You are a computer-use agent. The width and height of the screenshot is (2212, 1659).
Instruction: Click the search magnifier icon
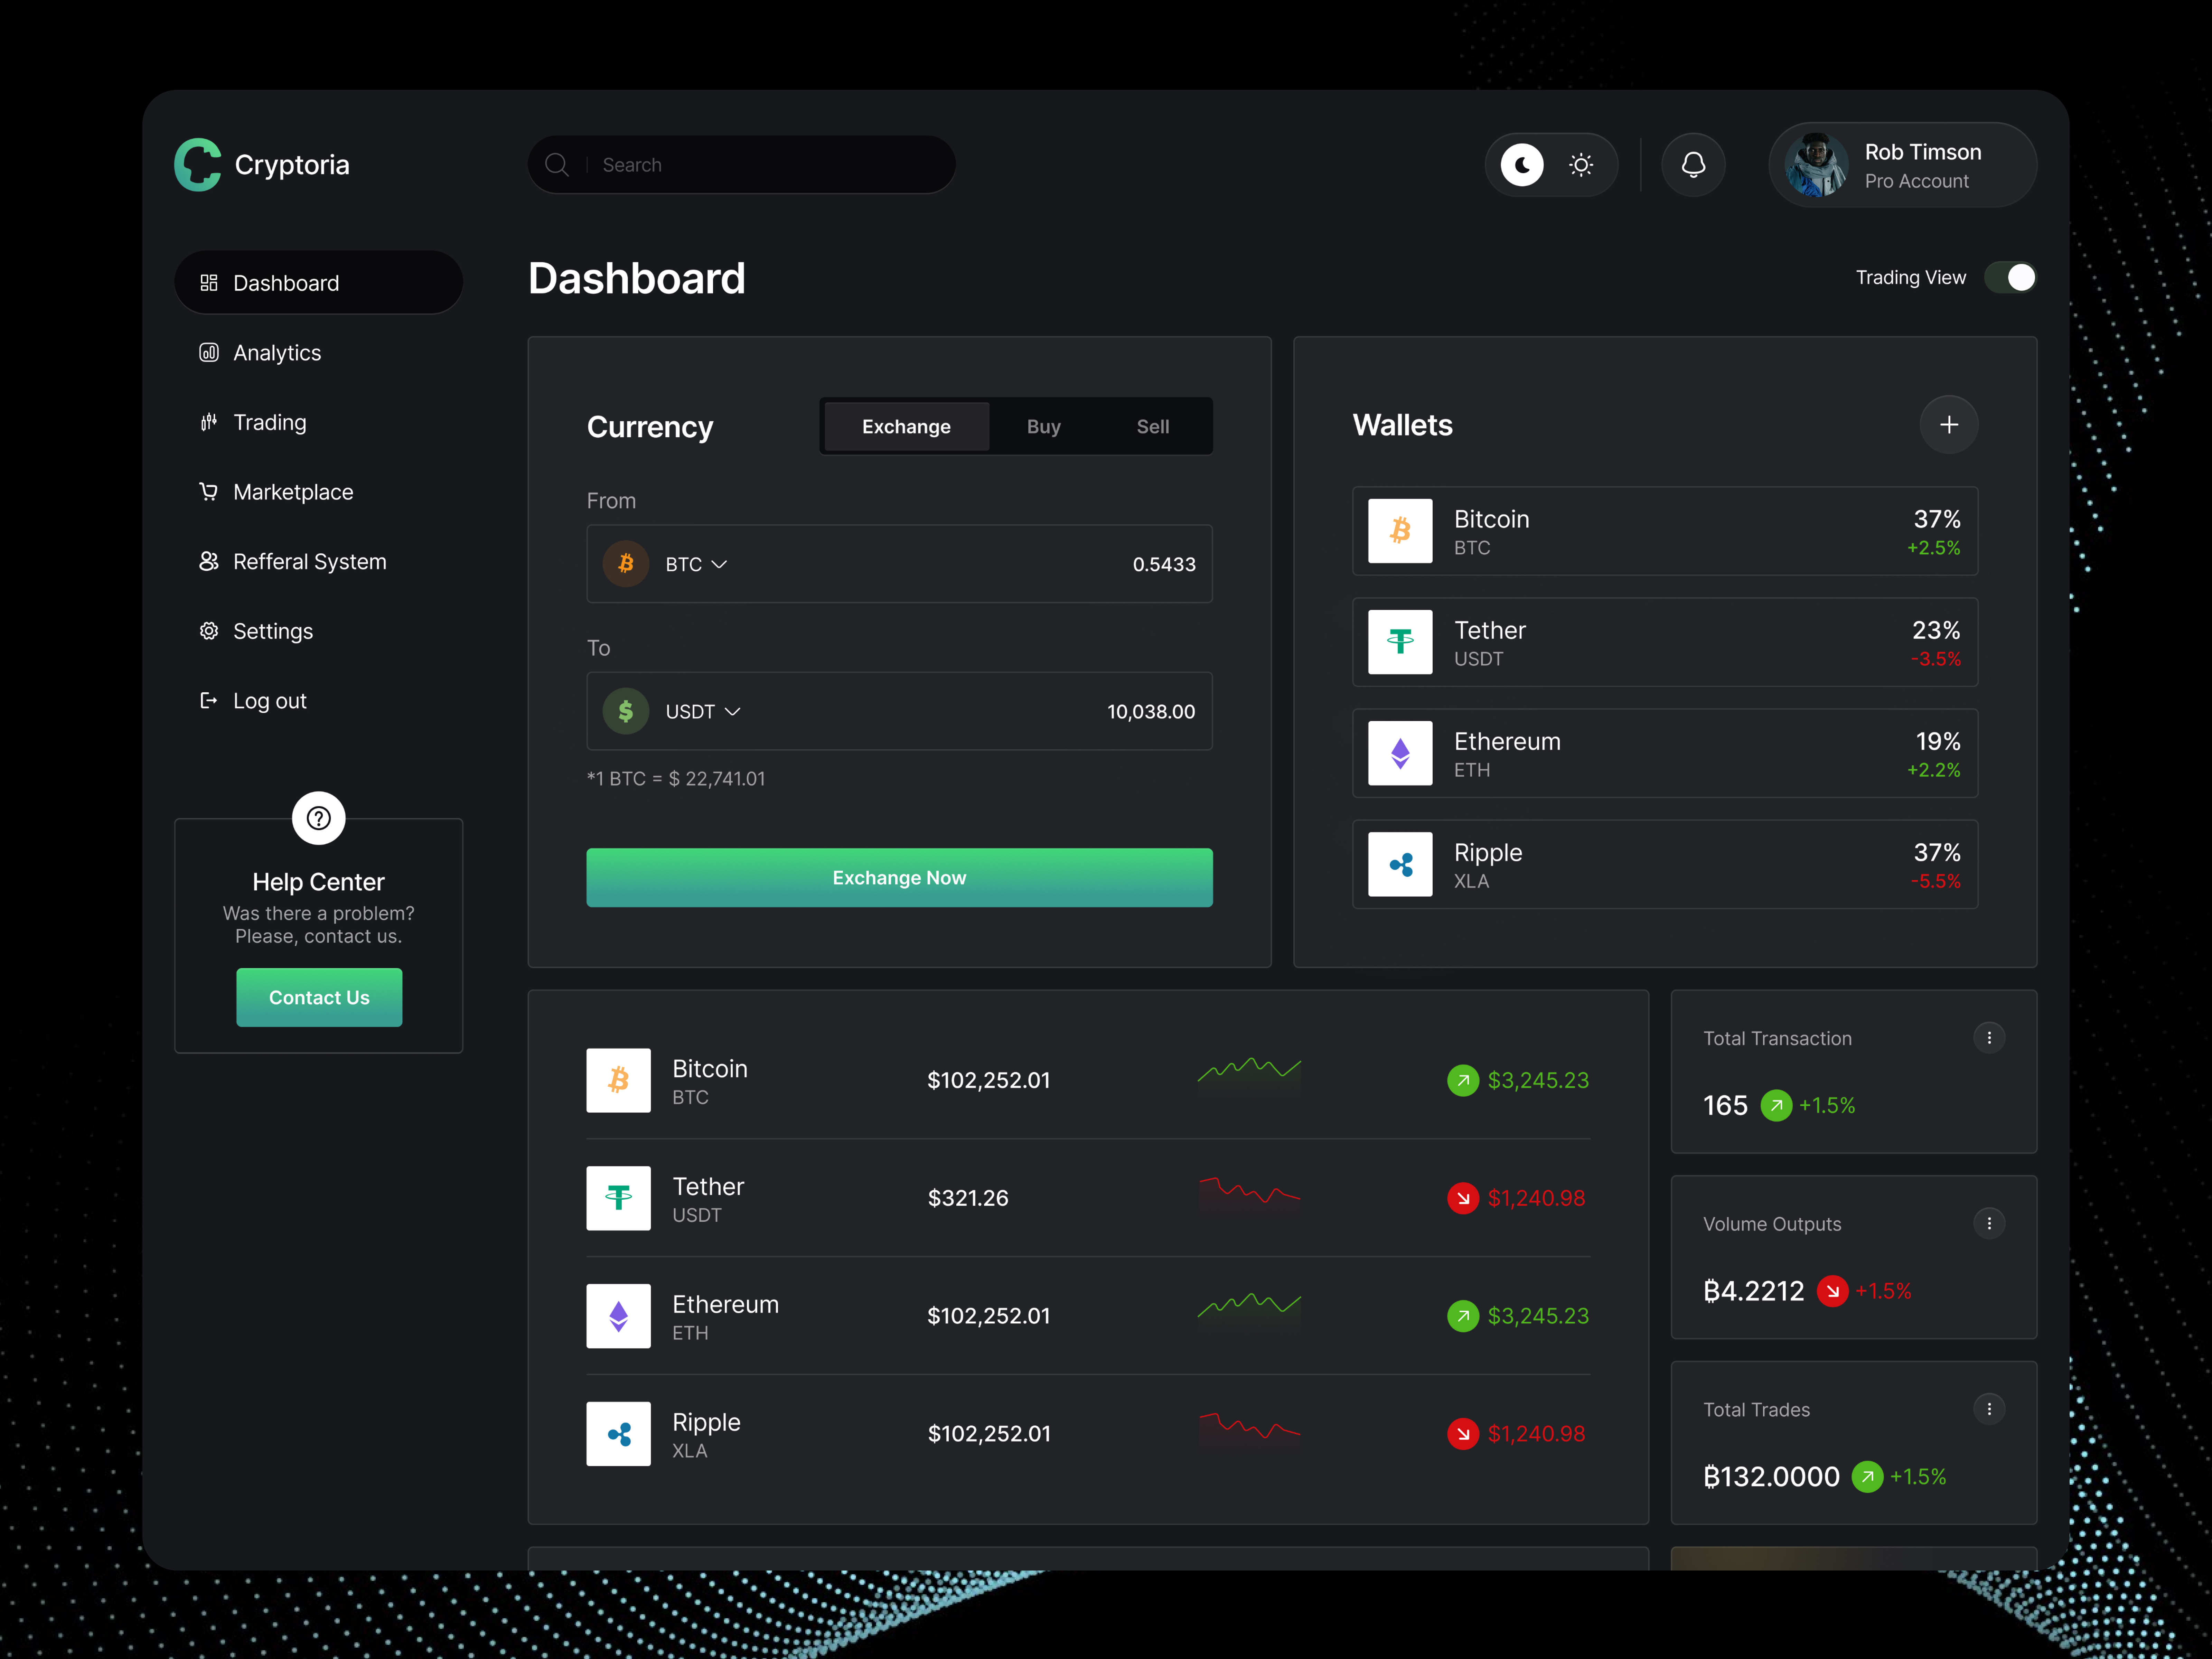[x=557, y=165]
